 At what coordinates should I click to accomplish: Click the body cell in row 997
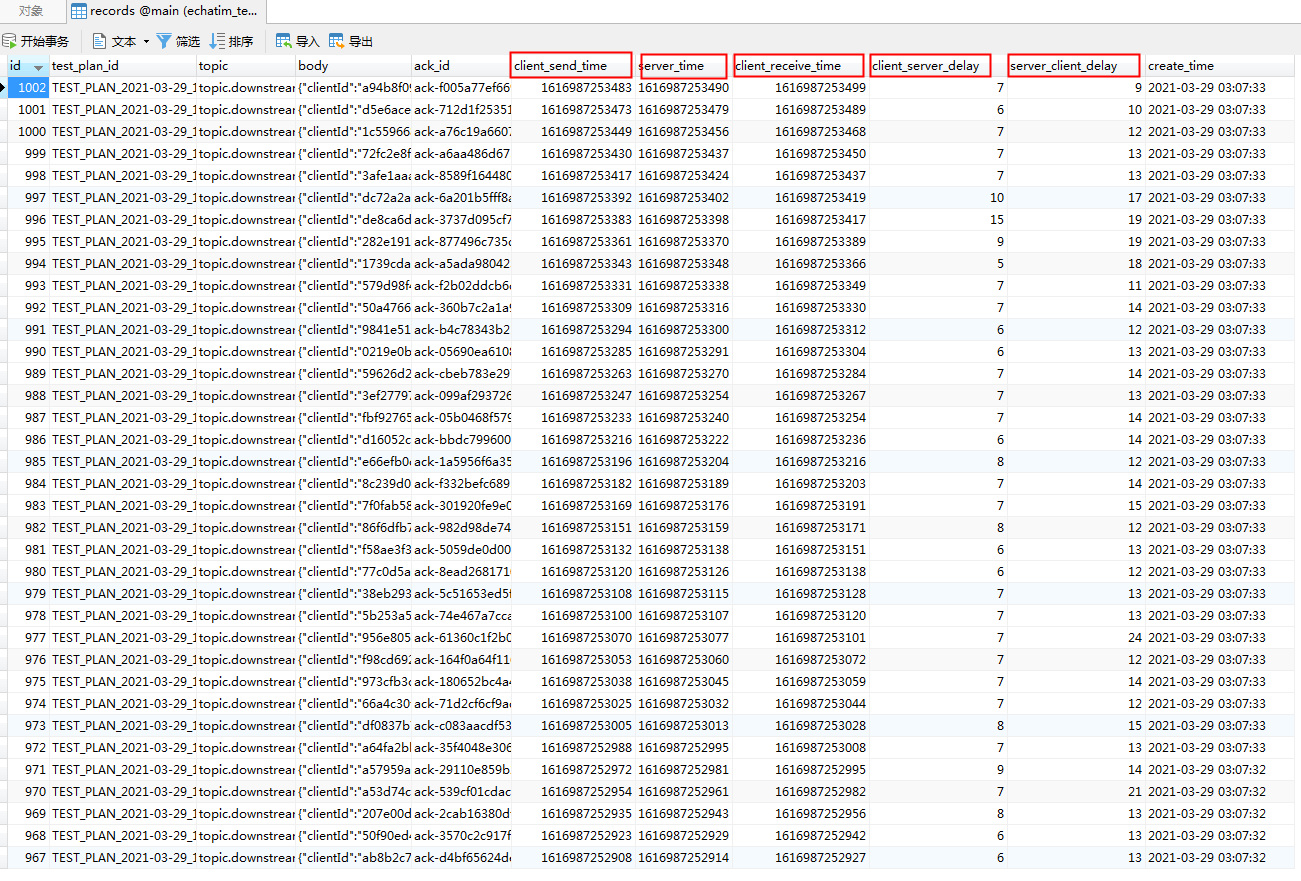(354, 198)
